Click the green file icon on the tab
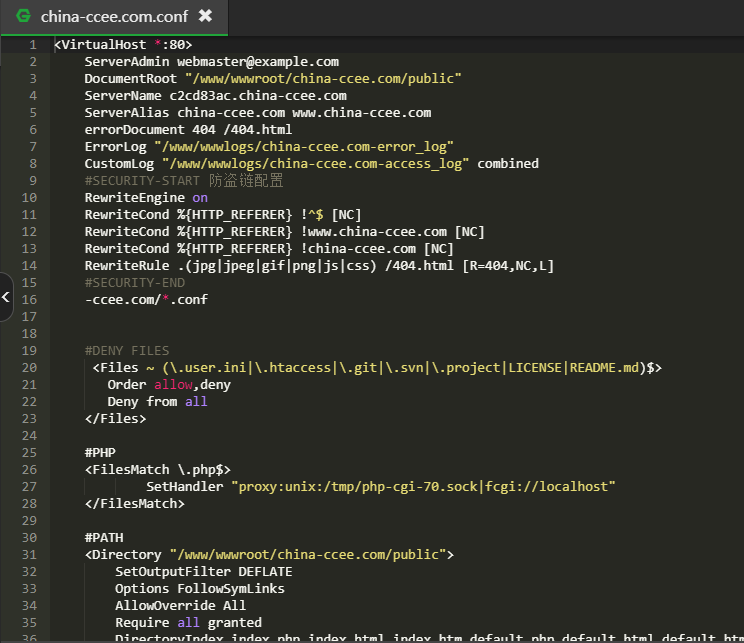Image resolution: width=744 pixels, height=643 pixels. tap(23, 16)
